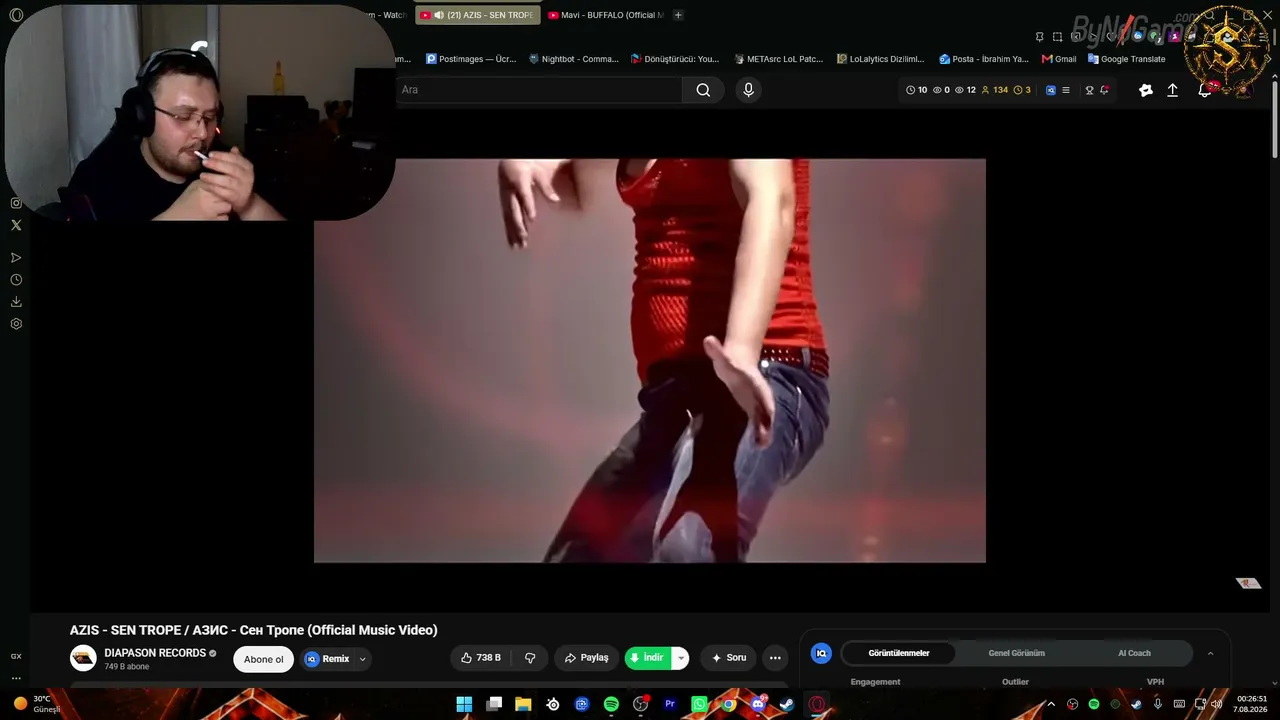Click the Opera menu logo icon
The width and height of the screenshot is (1280, 720).
point(16,15)
